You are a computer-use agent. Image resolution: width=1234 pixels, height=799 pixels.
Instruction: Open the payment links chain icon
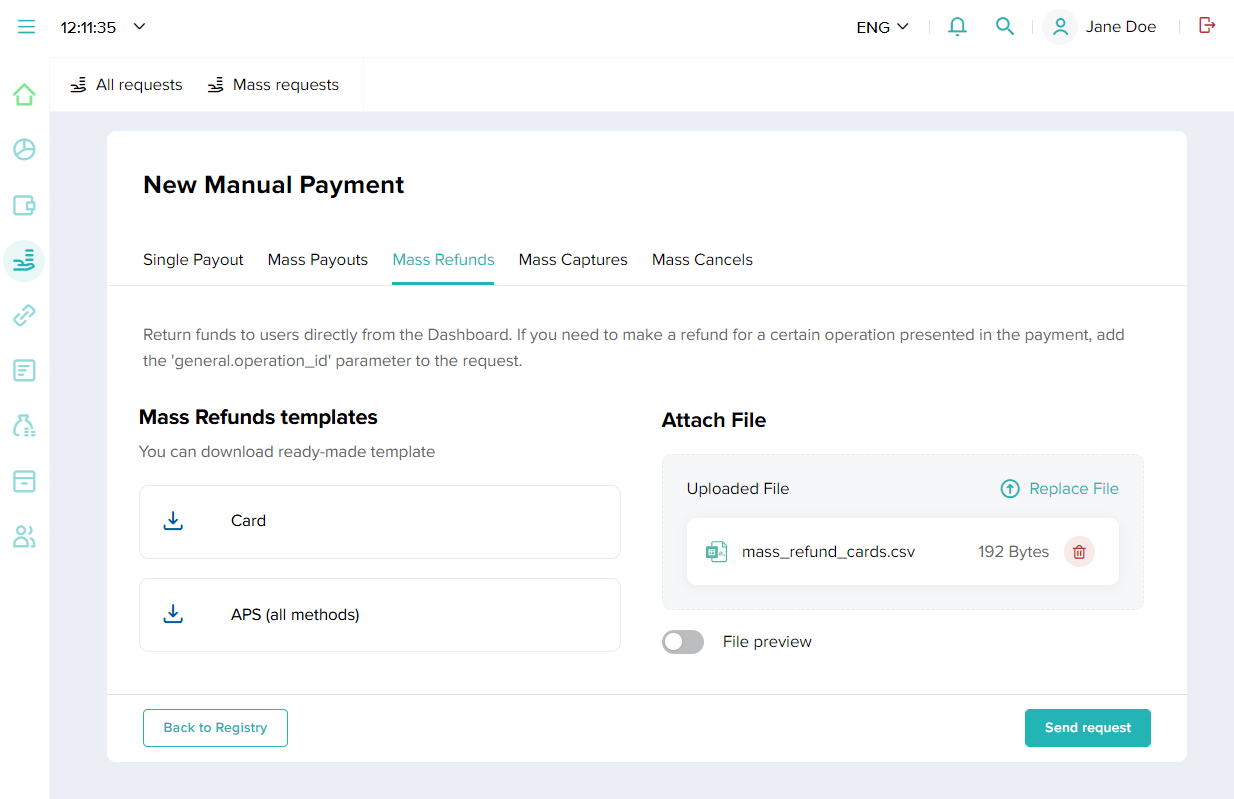(24, 316)
